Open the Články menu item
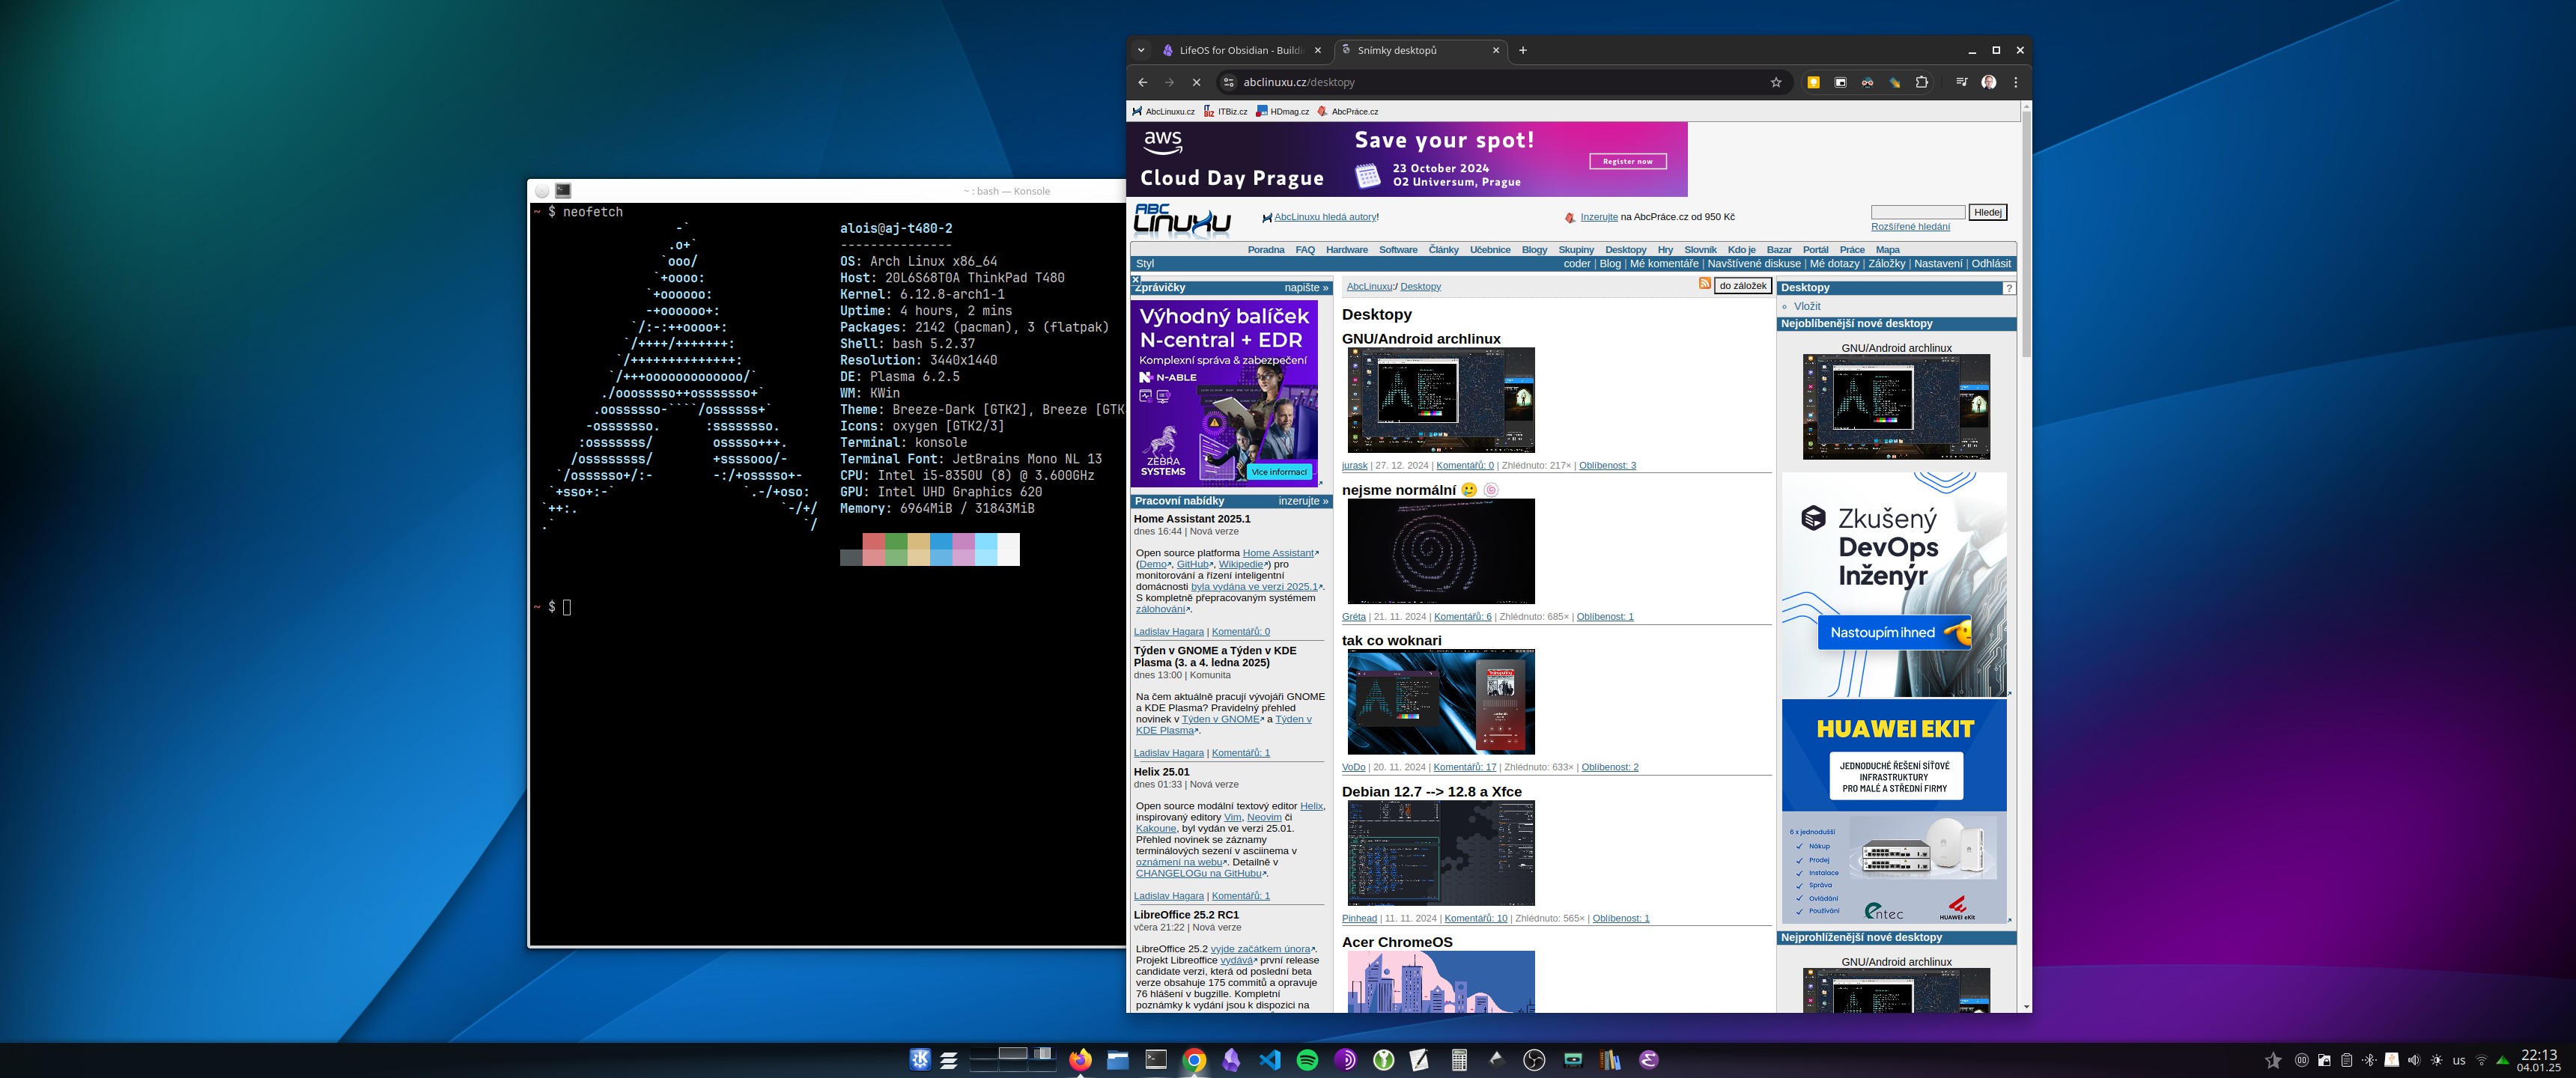 pos(1443,250)
